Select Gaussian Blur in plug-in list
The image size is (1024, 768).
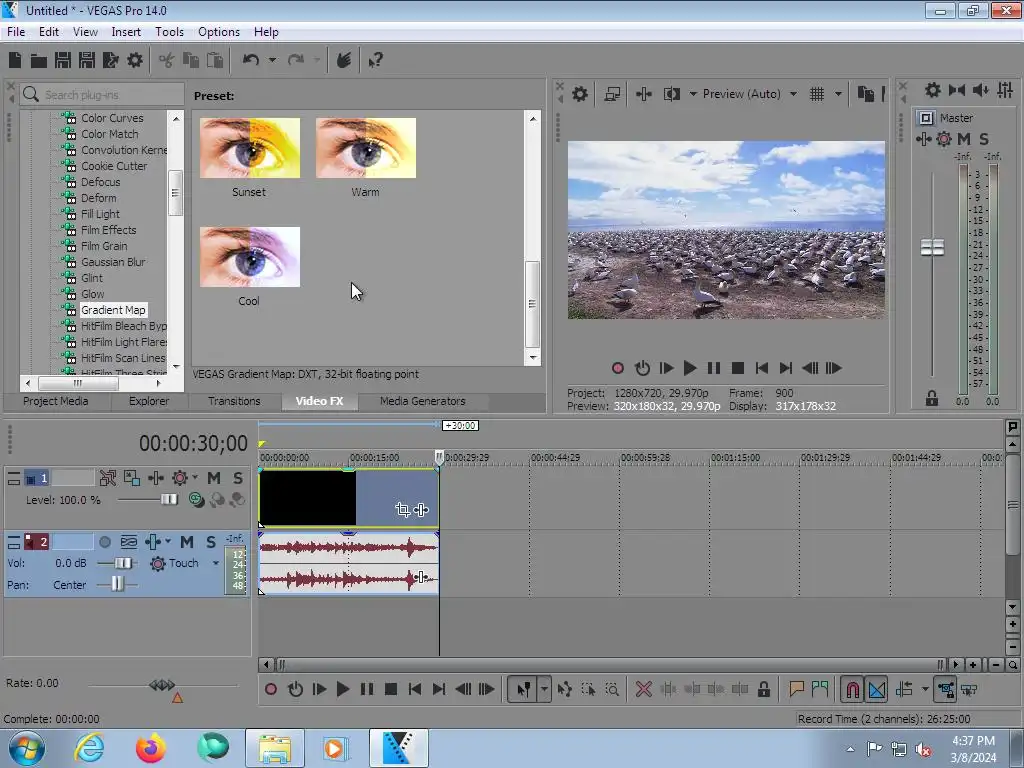tap(113, 262)
